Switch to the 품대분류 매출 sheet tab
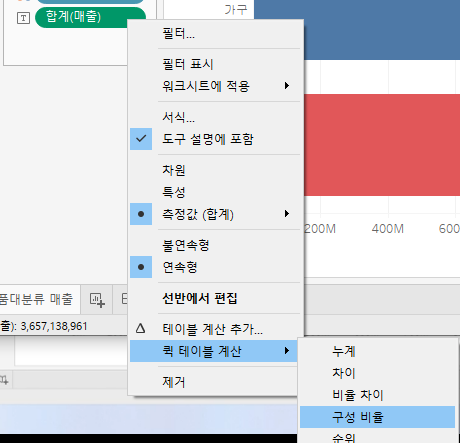 tap(37, 299)
